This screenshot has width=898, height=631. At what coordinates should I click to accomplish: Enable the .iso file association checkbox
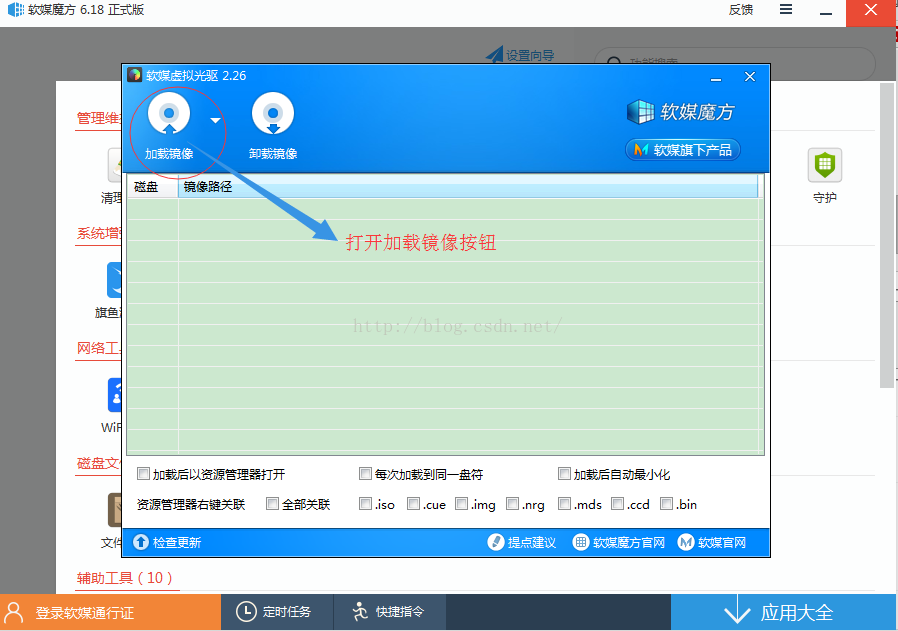point(365,504)
